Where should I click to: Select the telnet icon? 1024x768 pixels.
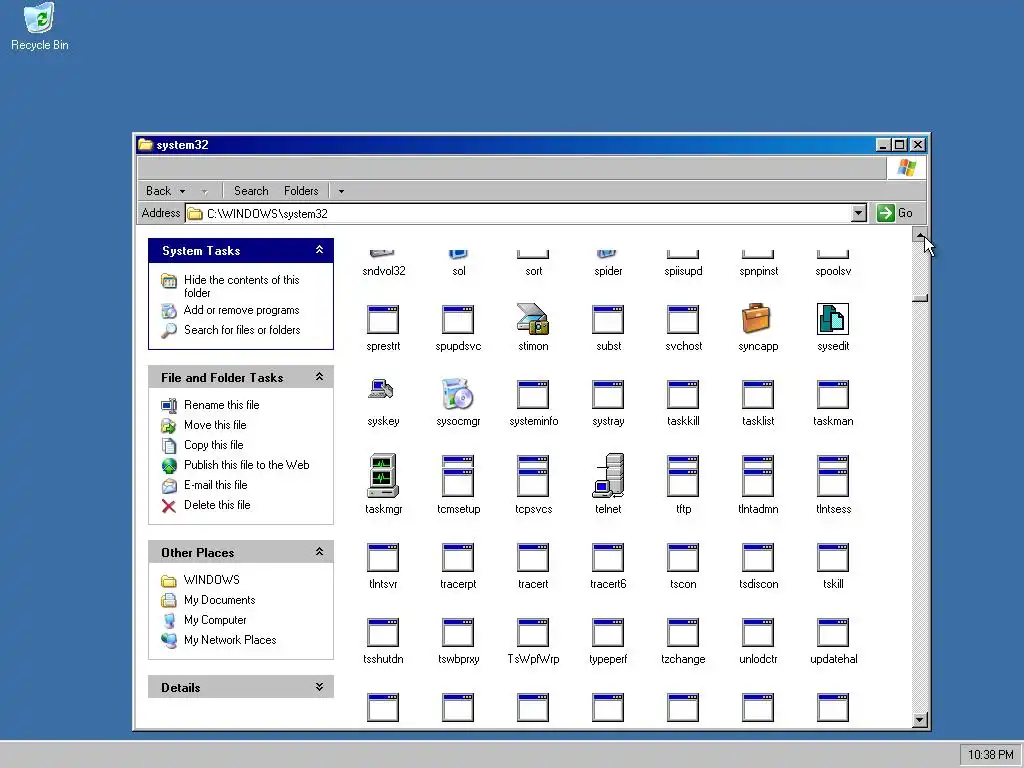608,476
